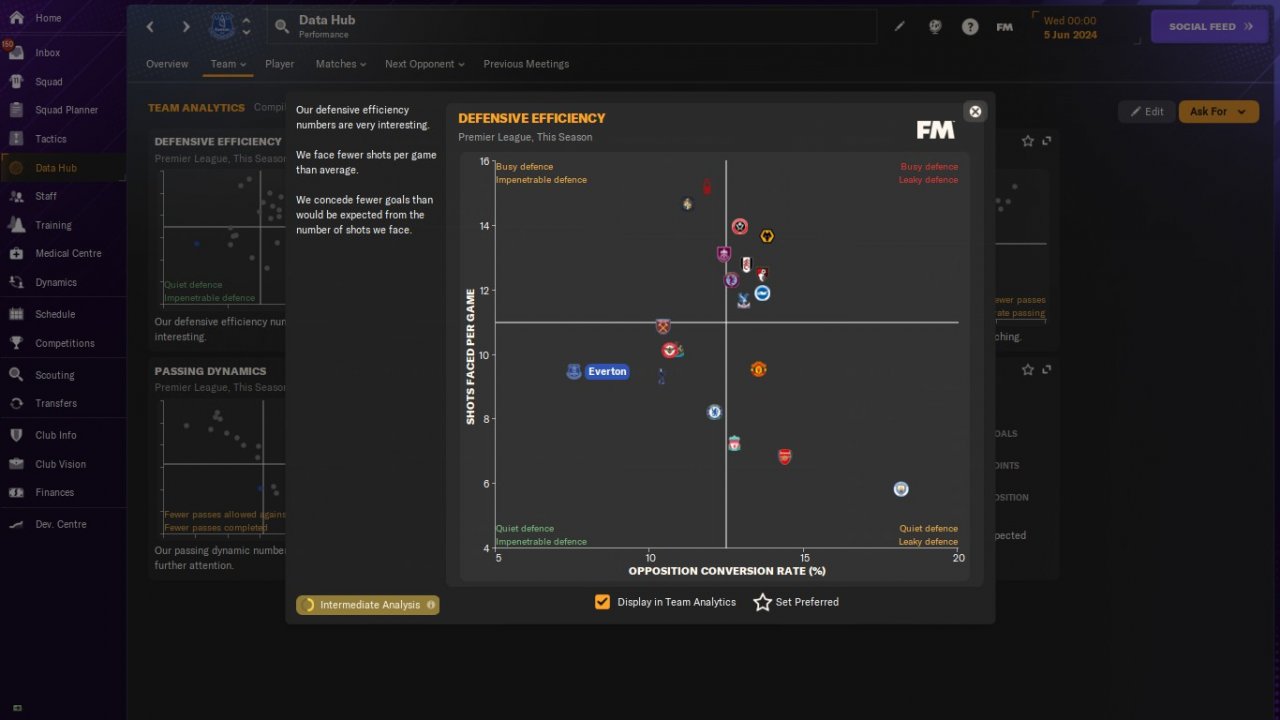Open Dev. Centre in the sidebar

61,524
